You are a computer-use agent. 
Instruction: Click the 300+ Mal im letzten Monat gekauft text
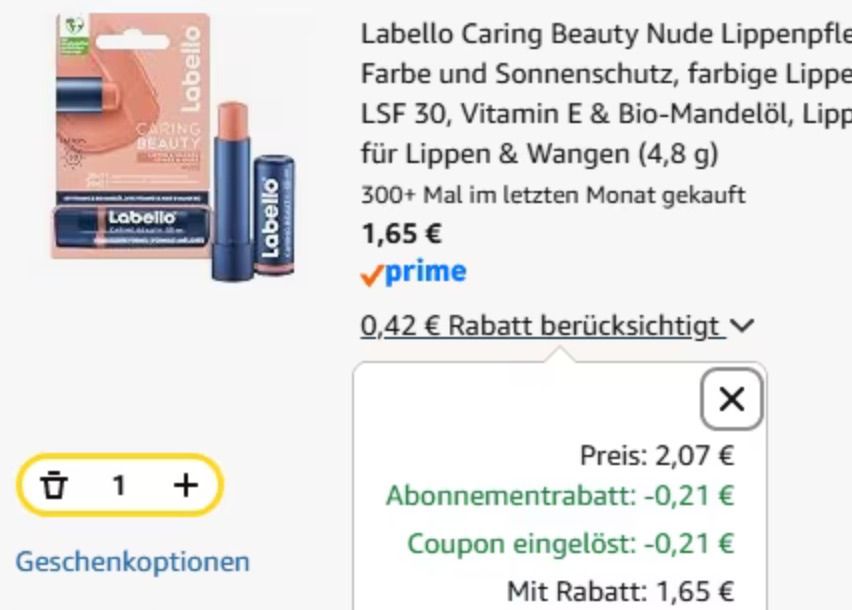click(553, 195)
